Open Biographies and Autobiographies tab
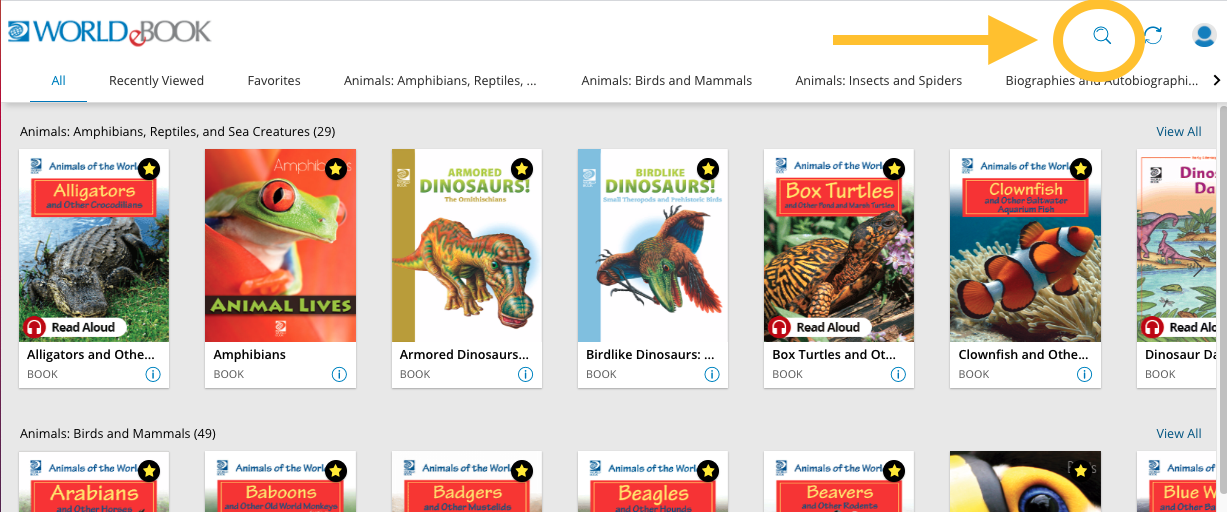 coord(1101,81)
